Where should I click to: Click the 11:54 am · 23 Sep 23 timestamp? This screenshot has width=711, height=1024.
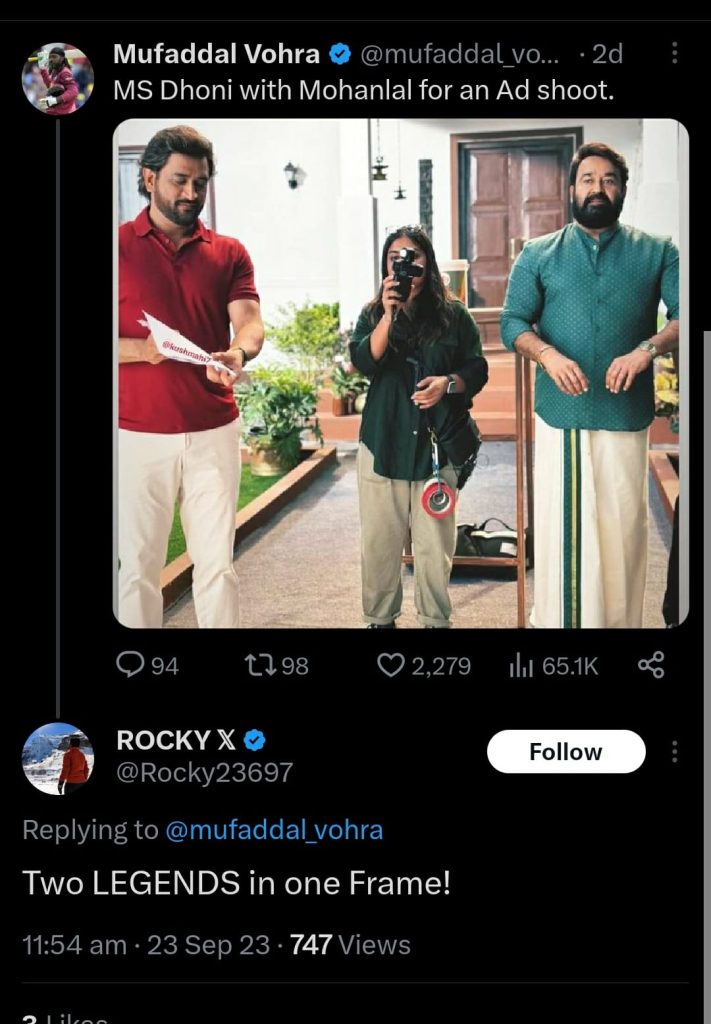148,945
